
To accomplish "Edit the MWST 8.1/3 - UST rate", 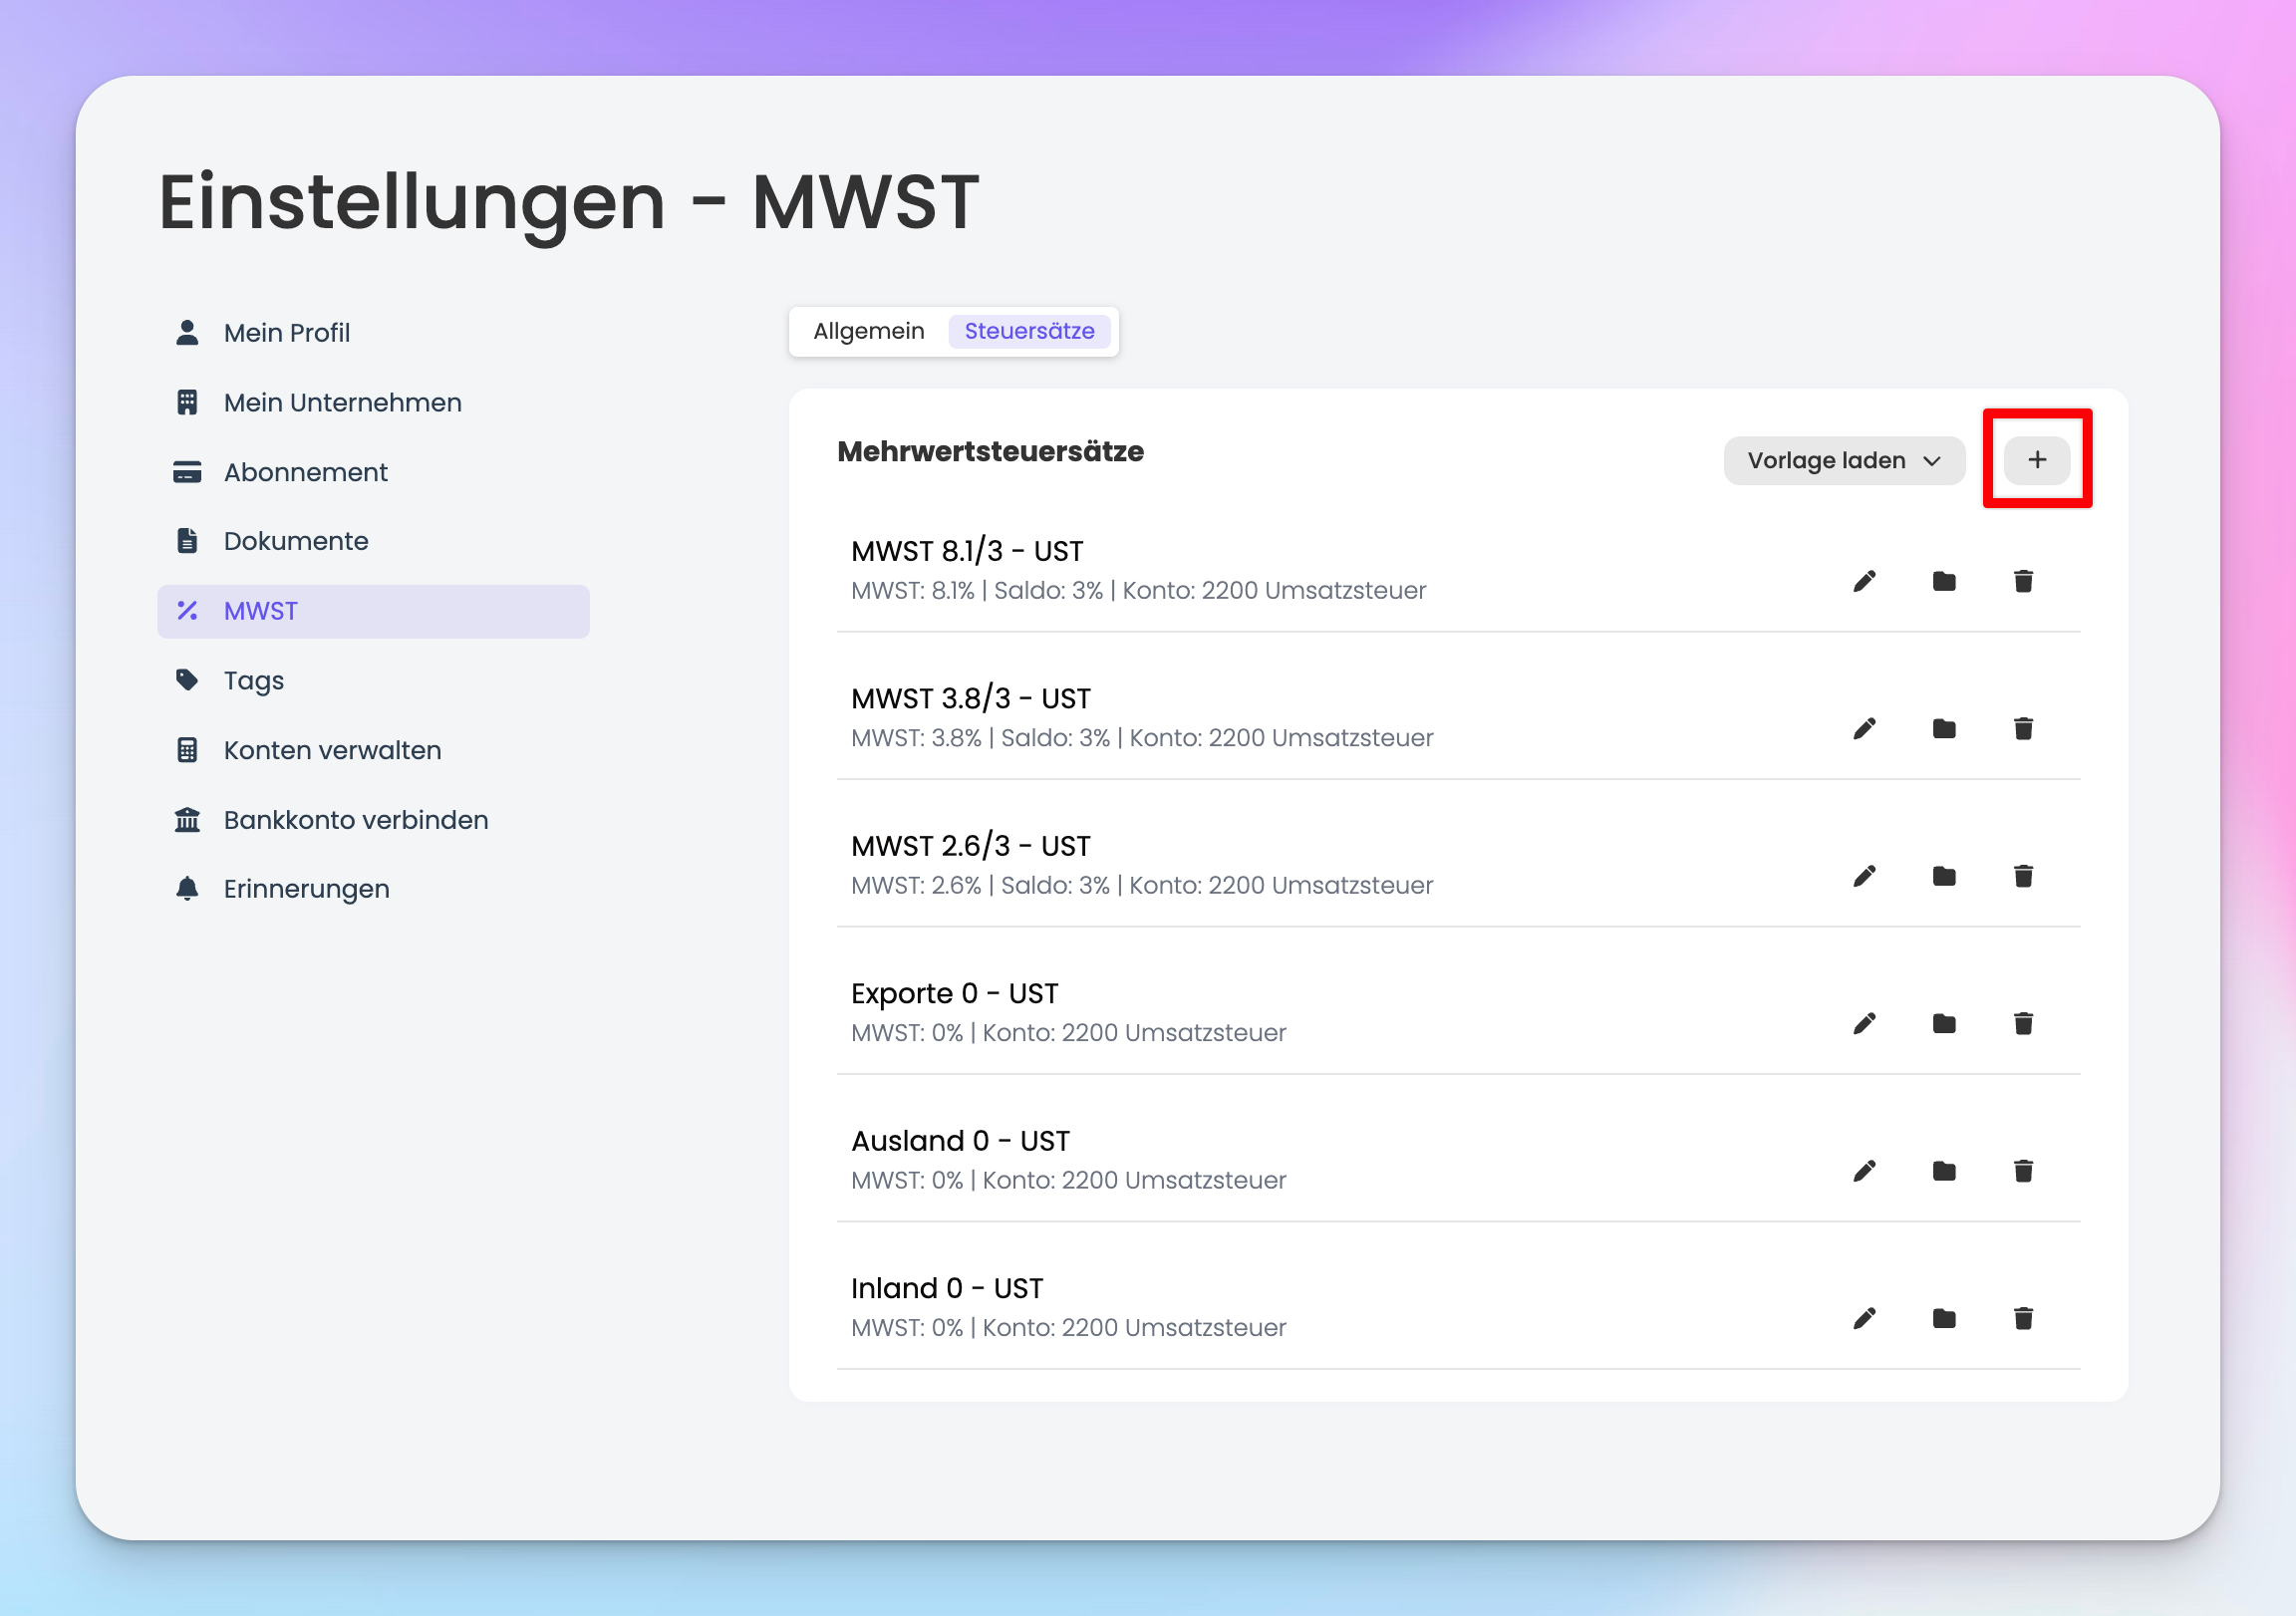I will (x=1864, y=581).
